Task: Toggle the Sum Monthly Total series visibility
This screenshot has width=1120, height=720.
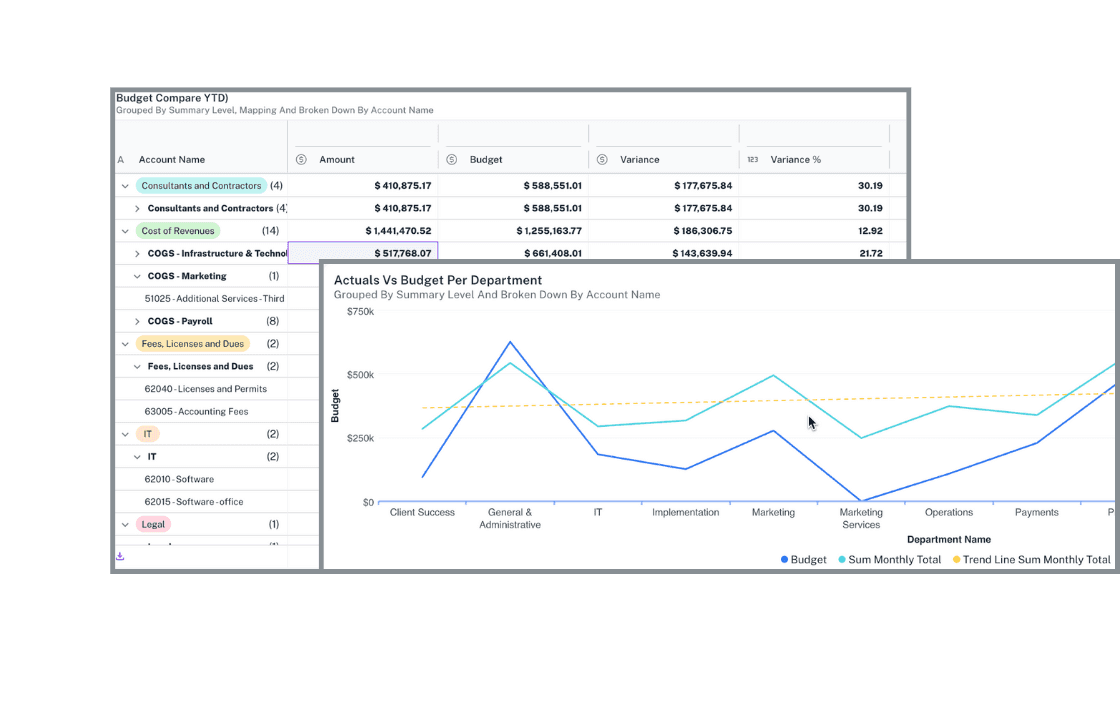Action: (889, 559)
